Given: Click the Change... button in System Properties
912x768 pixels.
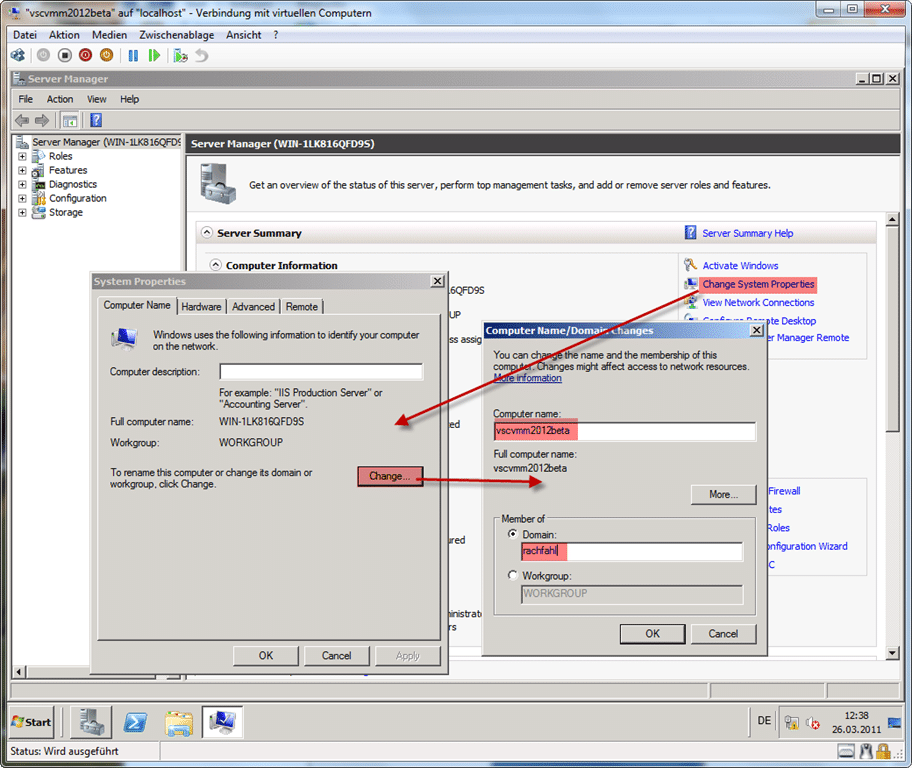Looking at the screenshot, I should pos(390,476).
